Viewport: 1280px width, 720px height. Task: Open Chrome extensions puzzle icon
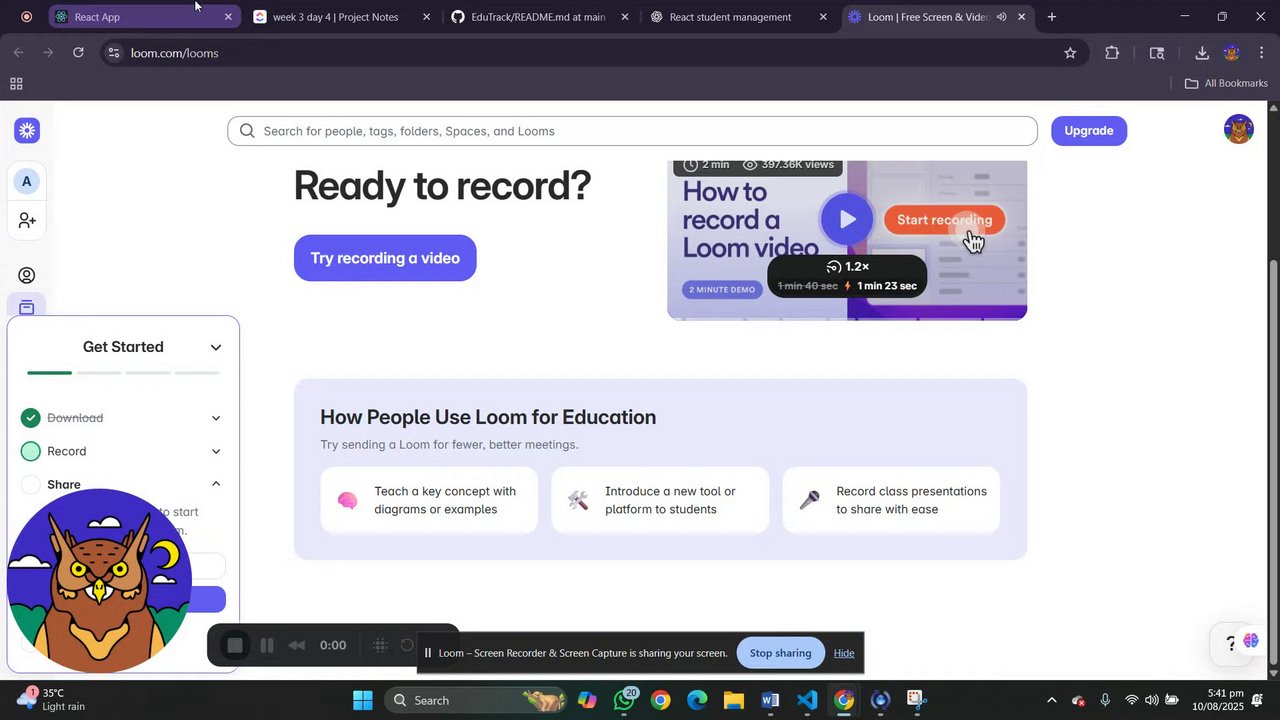coord(1112,53)
